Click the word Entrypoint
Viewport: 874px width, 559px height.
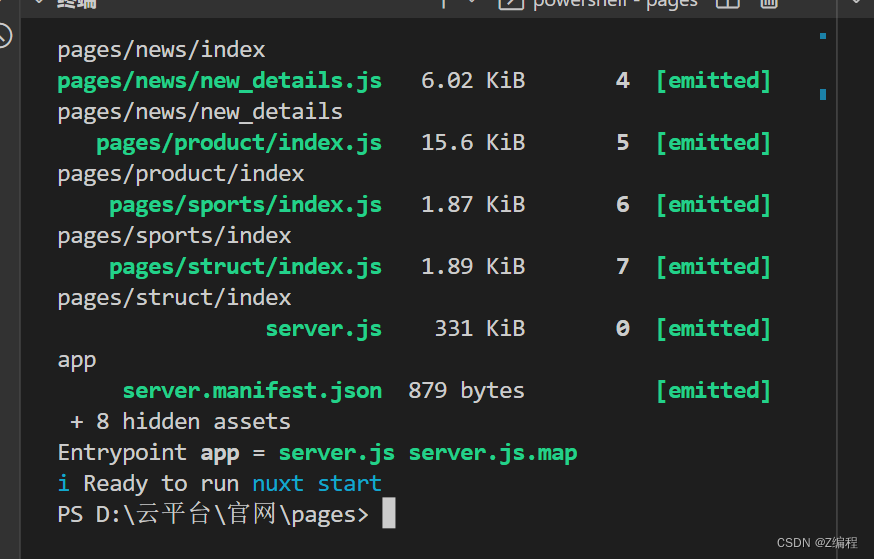point(122,453)
